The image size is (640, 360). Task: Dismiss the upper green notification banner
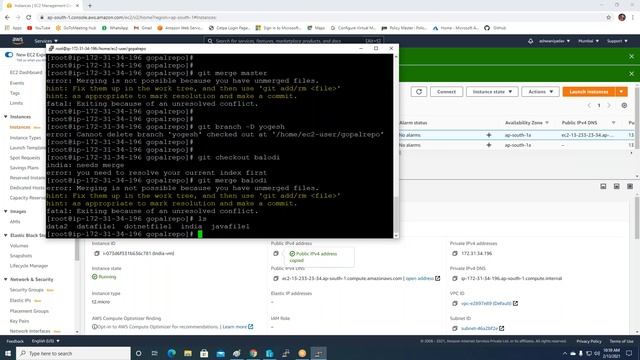click(x=631, y=56)
